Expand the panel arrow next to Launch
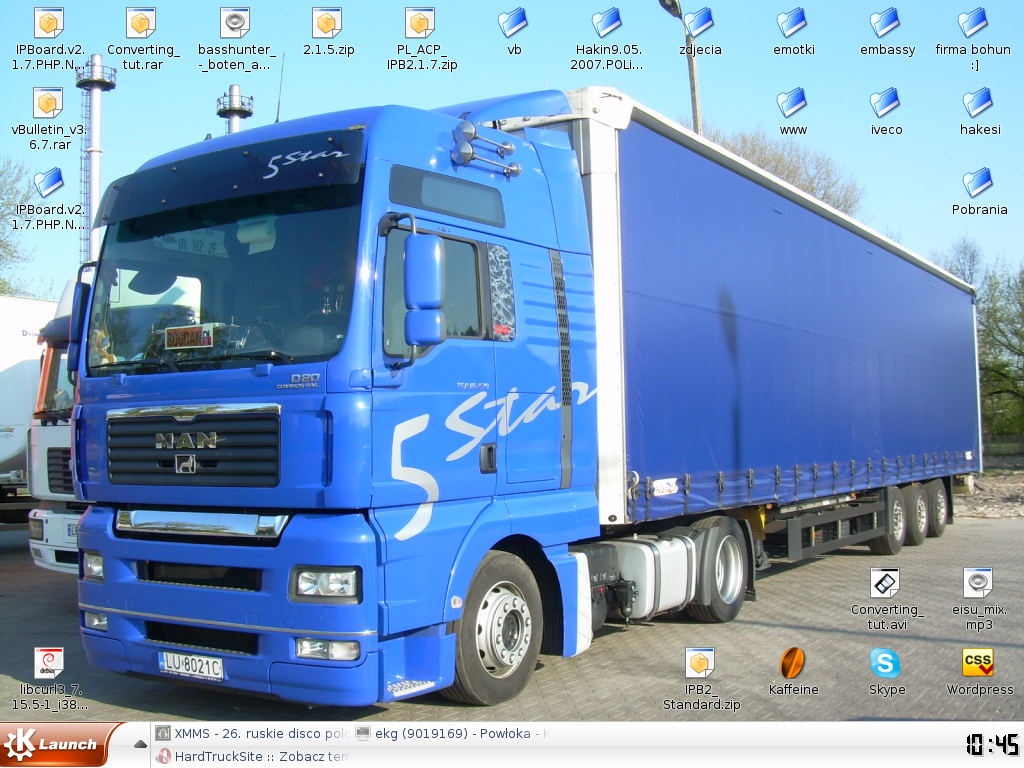Viewport: 1024px width, 768px height. [140, 744]
